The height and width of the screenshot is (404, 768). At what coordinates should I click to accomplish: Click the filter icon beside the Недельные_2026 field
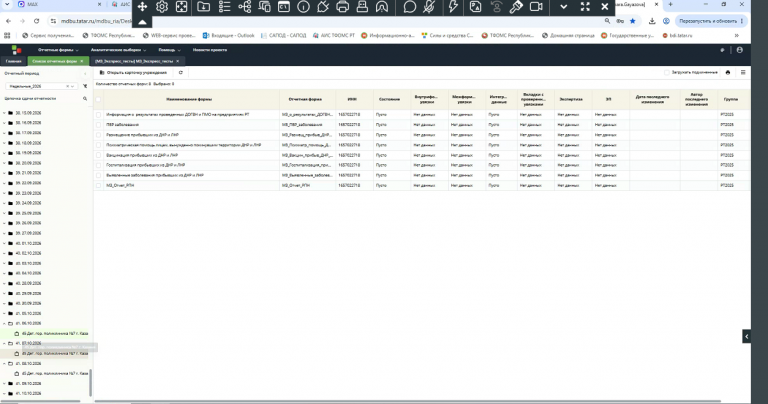tap(85, 86)
